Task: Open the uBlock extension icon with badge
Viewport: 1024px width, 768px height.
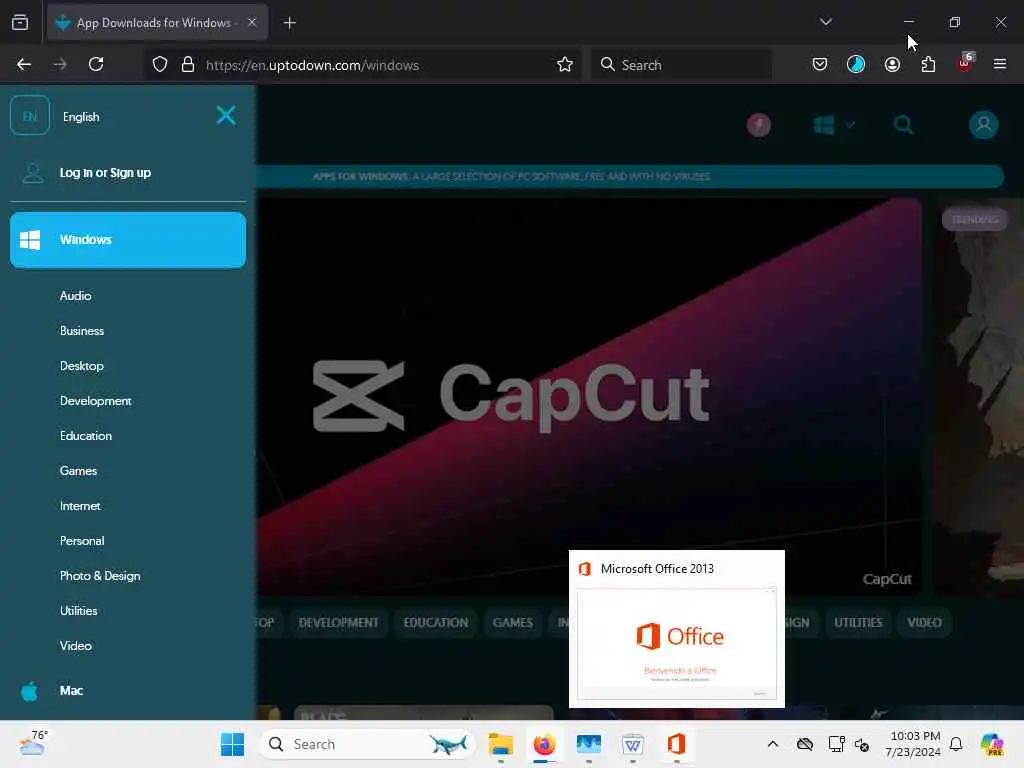Action: coord(965,63)
